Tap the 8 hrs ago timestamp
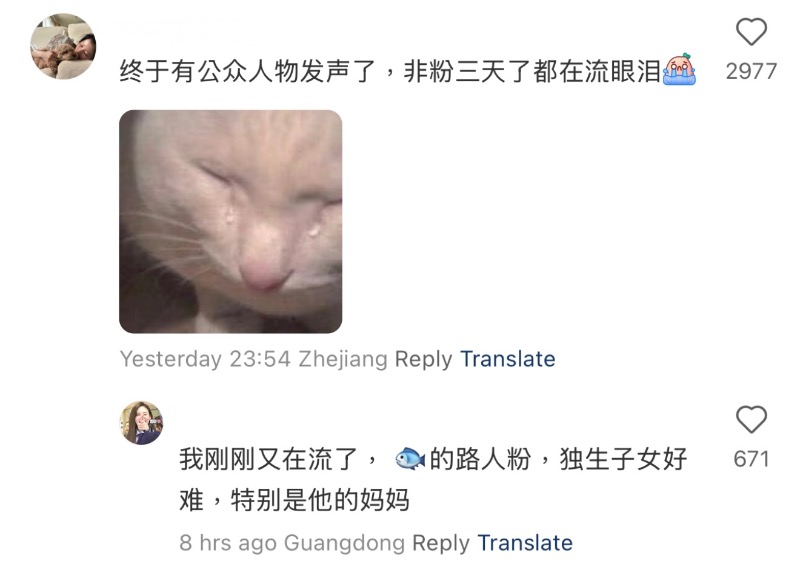The width and height of the screenshot is (800, 564). [228, 543]
